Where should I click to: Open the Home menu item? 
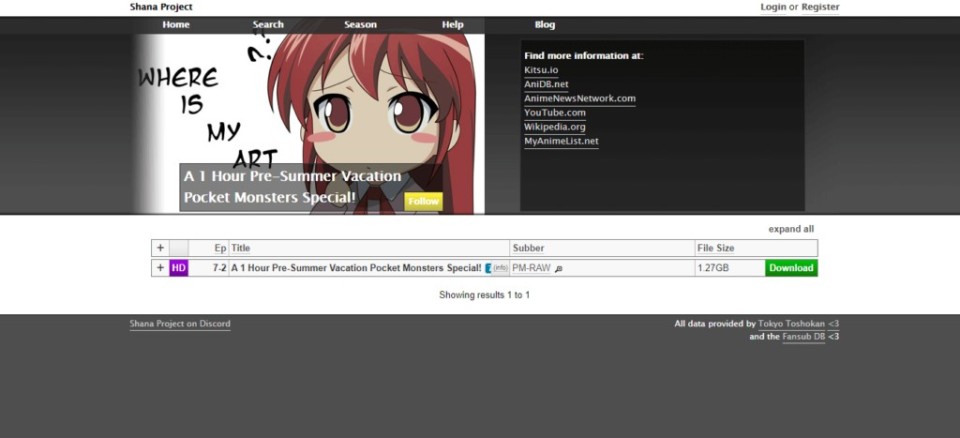tap(176, 25)
